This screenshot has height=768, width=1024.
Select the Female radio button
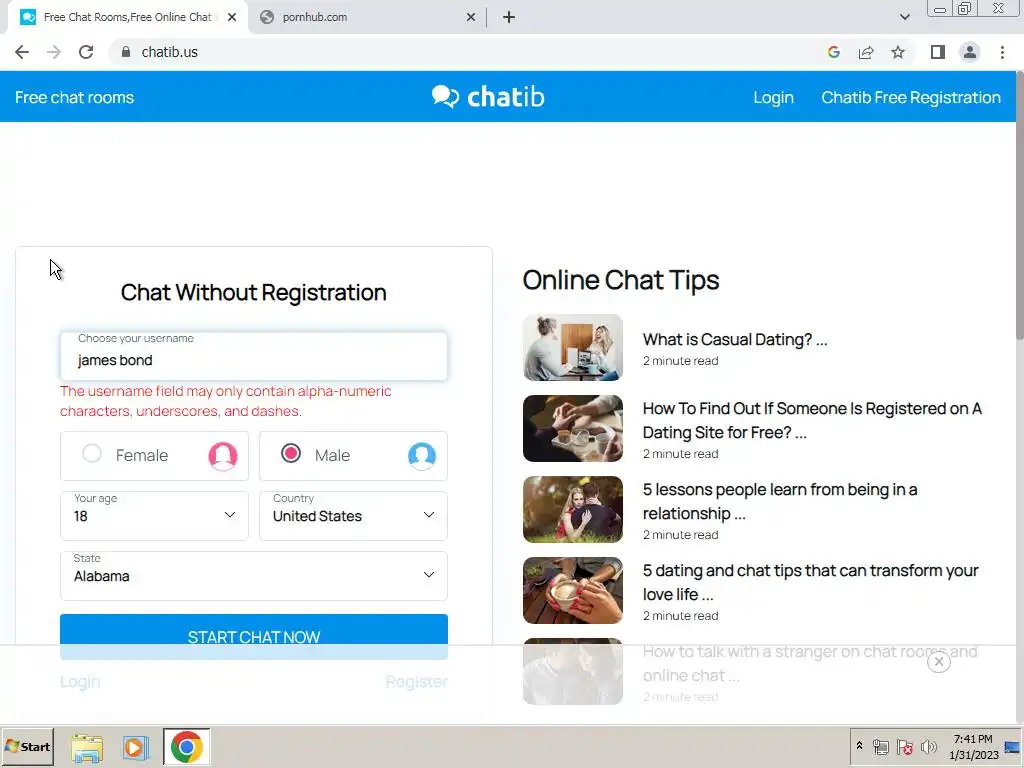pos(92,453)
